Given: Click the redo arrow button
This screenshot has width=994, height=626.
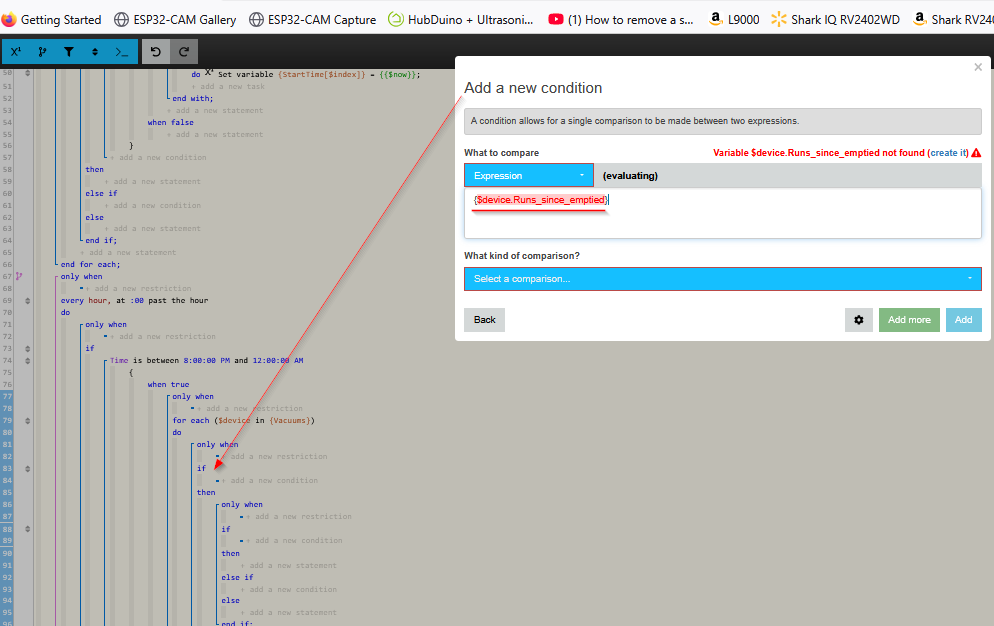Looking at the screenshot, I should coord(184,51).
